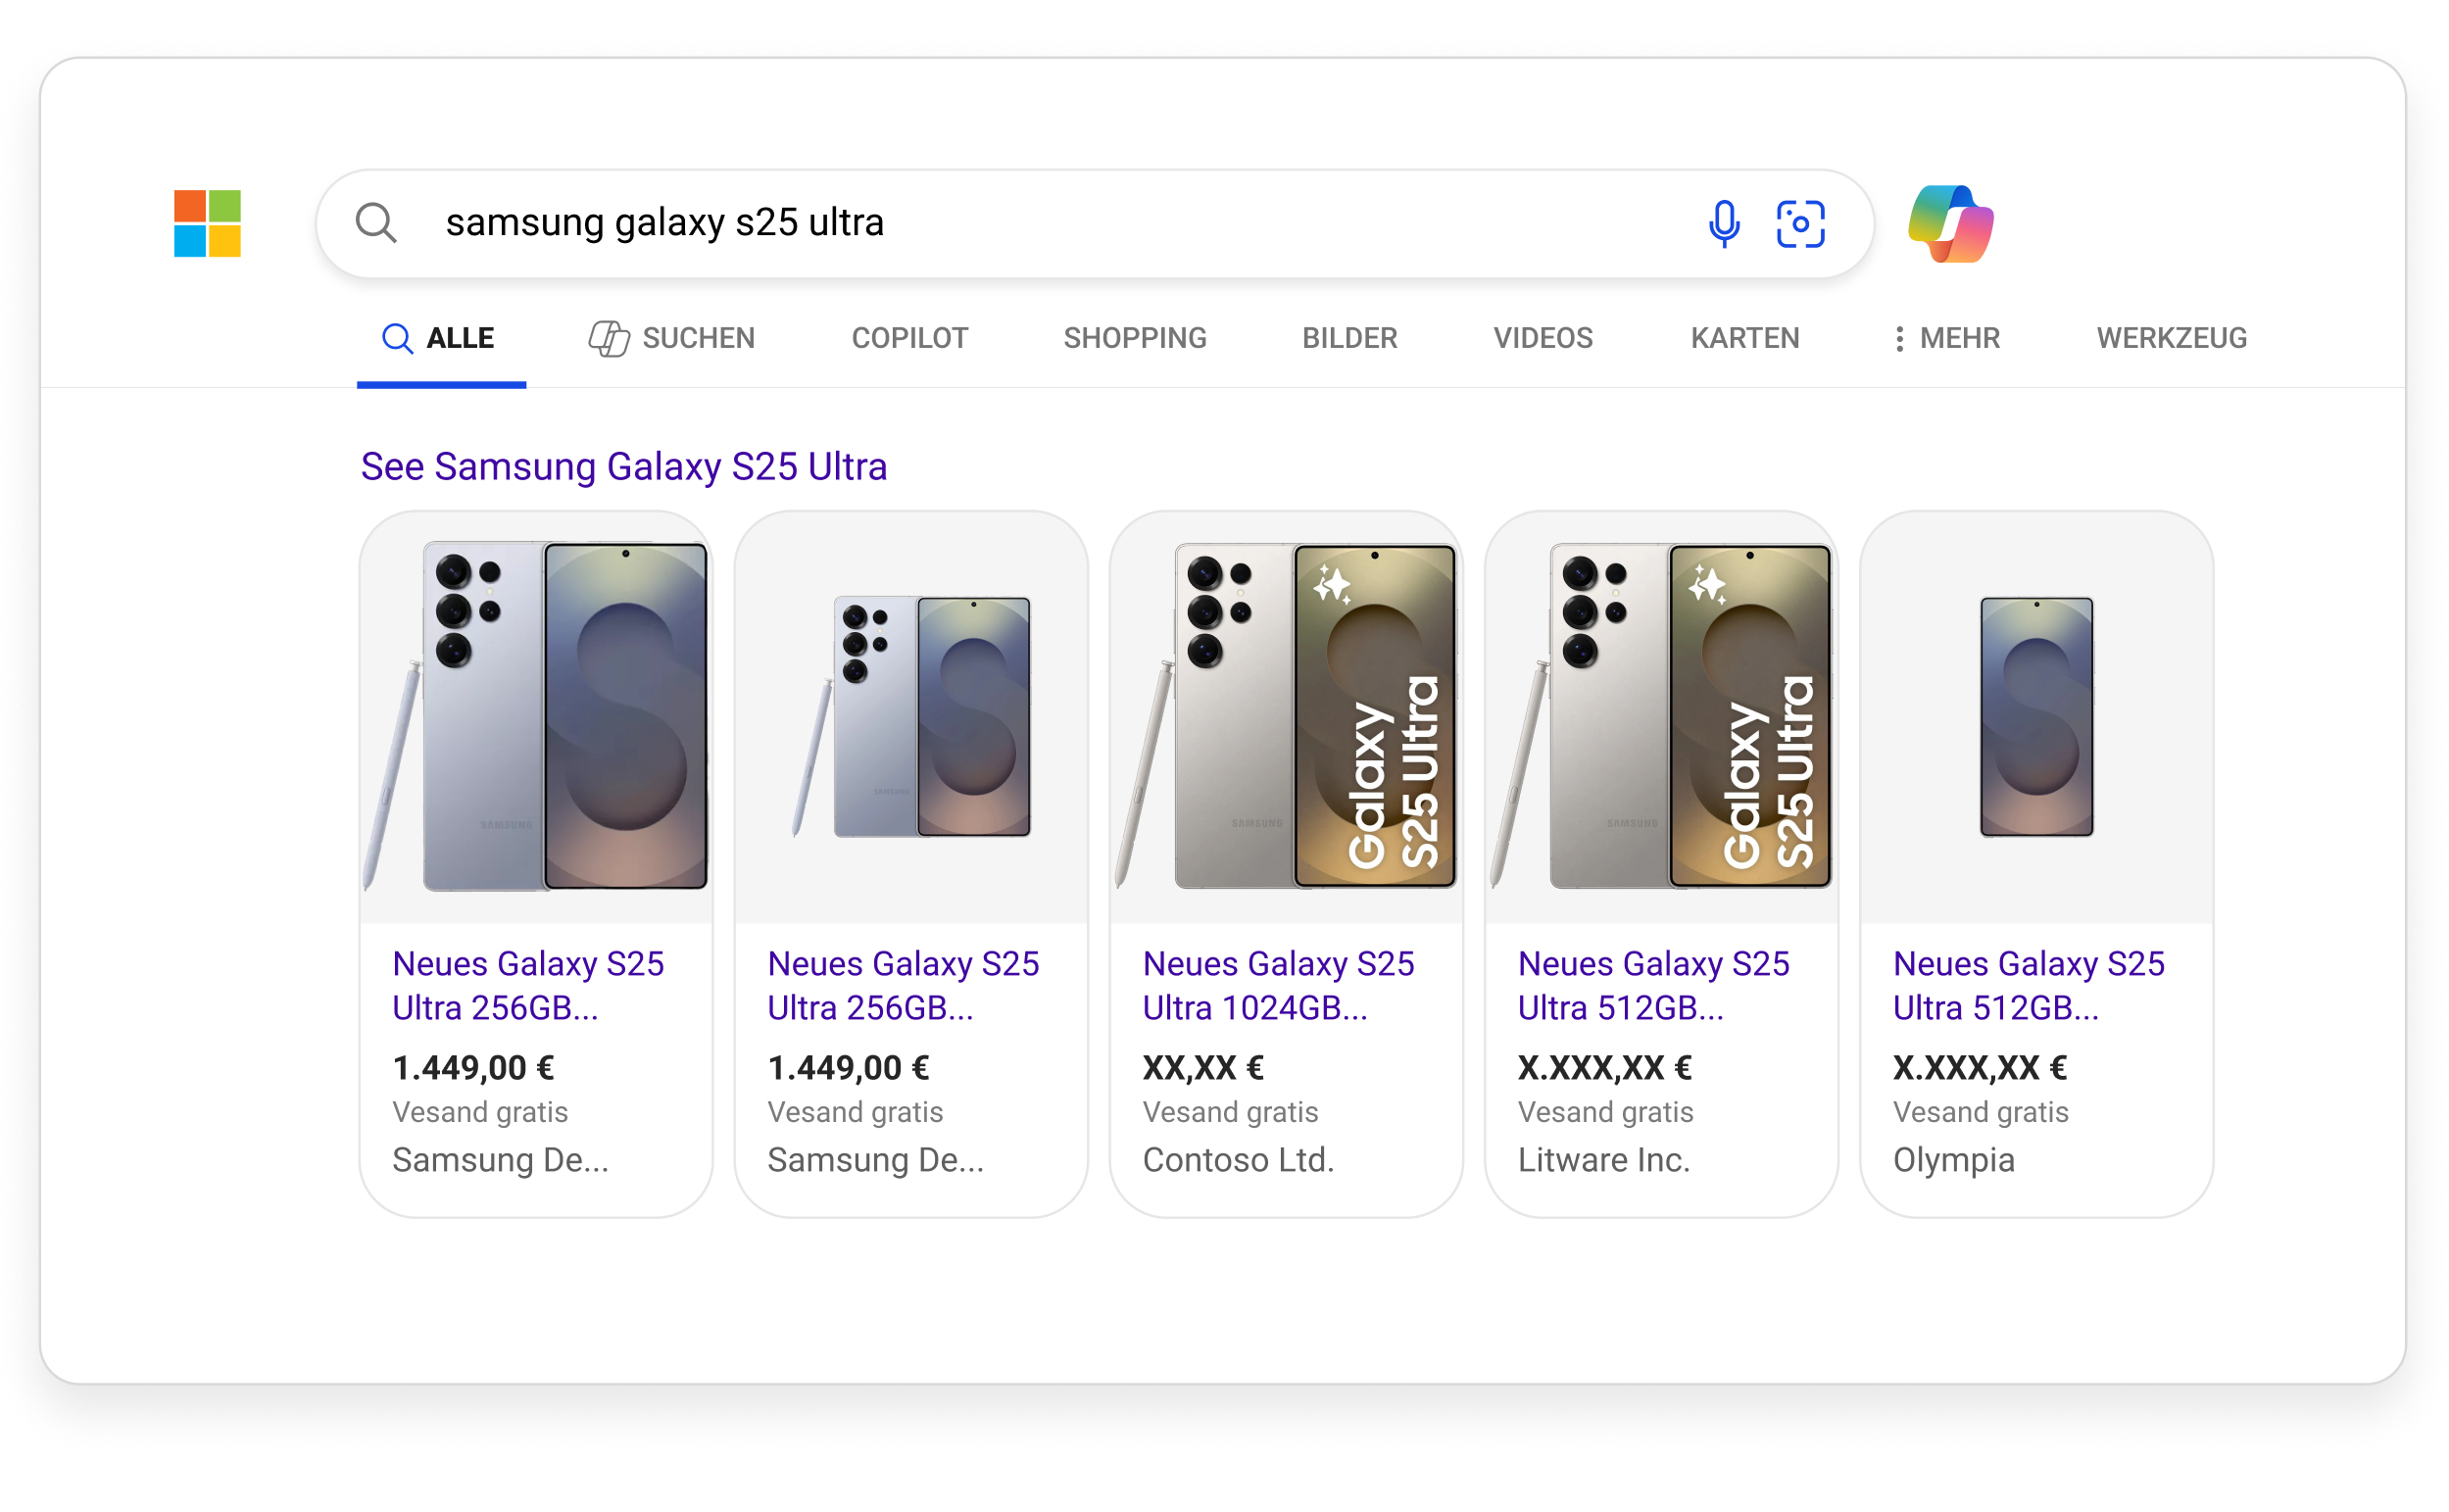
Task: Click the Microsoft logo
Action: [x=207, y=223]
